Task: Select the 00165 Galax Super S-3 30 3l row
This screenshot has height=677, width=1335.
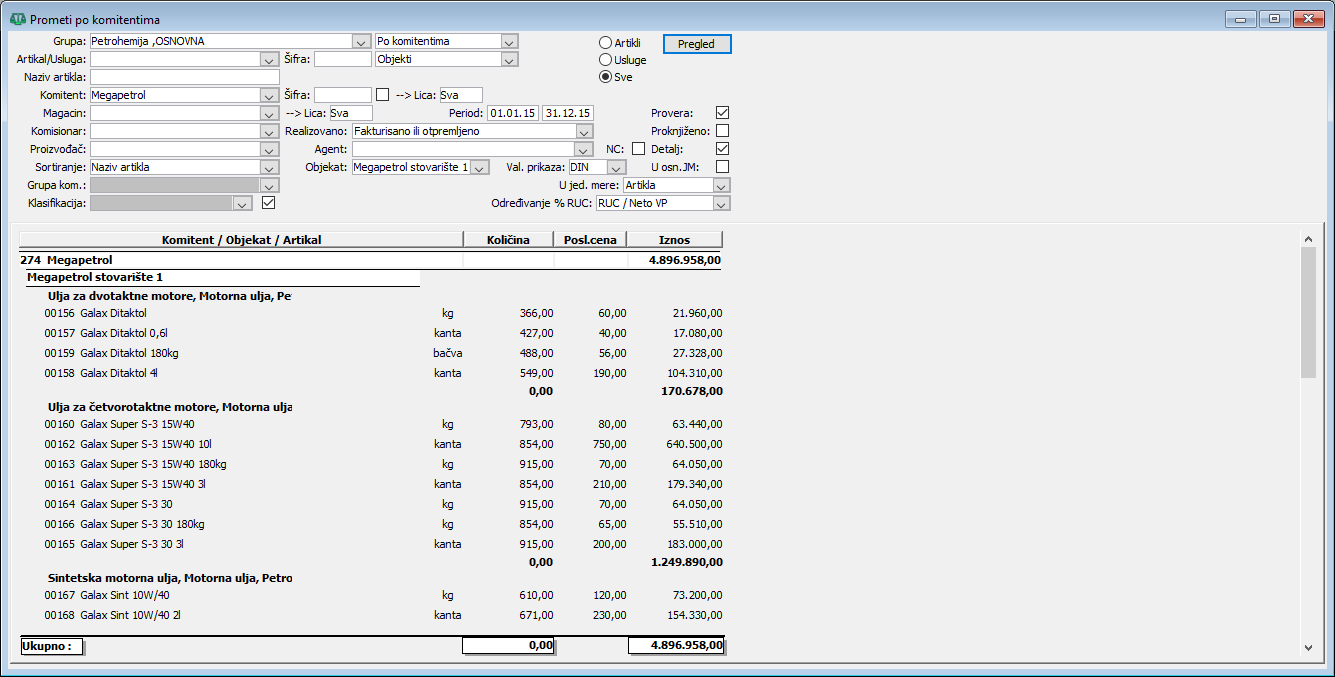Action: [383, 544]
